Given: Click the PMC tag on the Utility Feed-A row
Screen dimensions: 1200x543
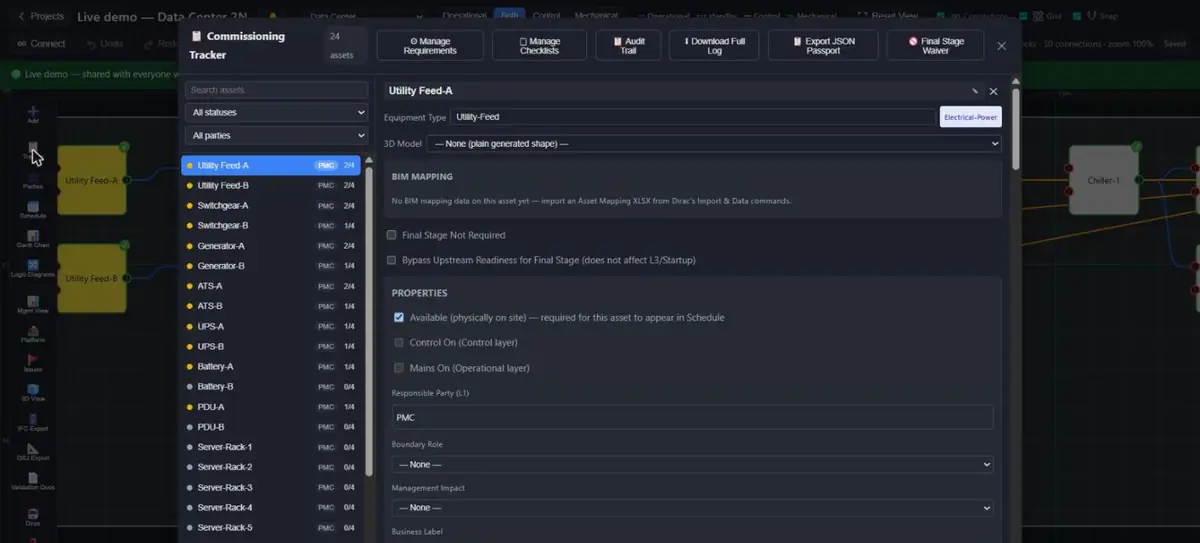Looking at the screenshot, I should 325,165.
